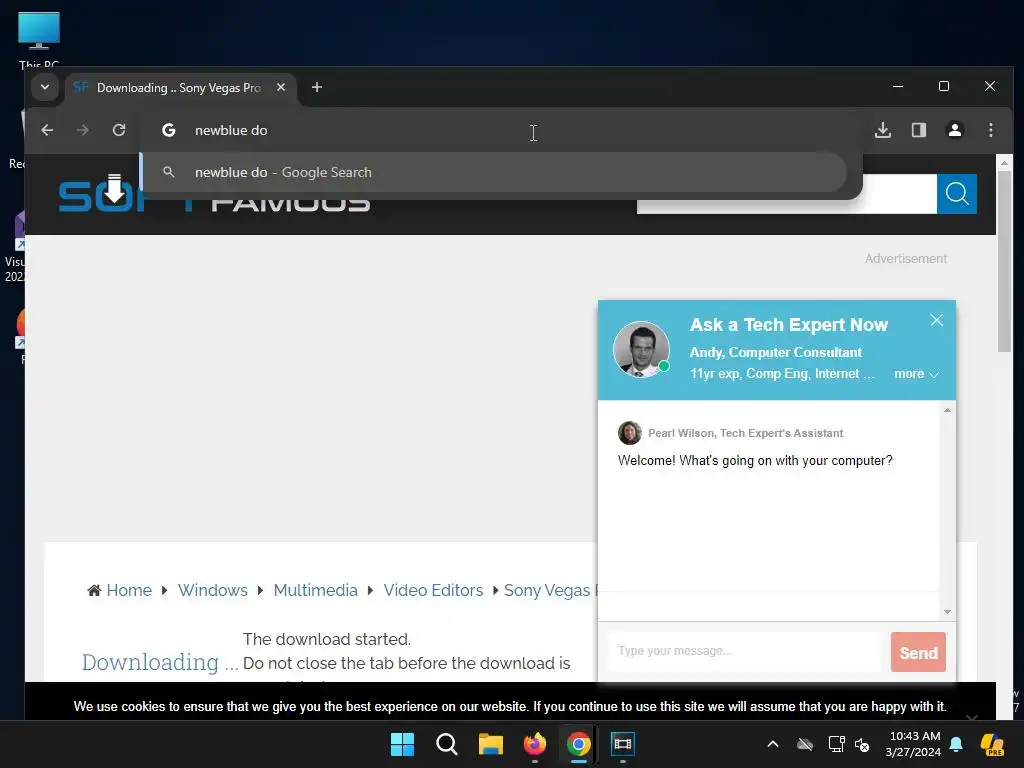Open the video editor taskbar icon
This screenshot has width=1024, height=768.
[x=622, y=744]
